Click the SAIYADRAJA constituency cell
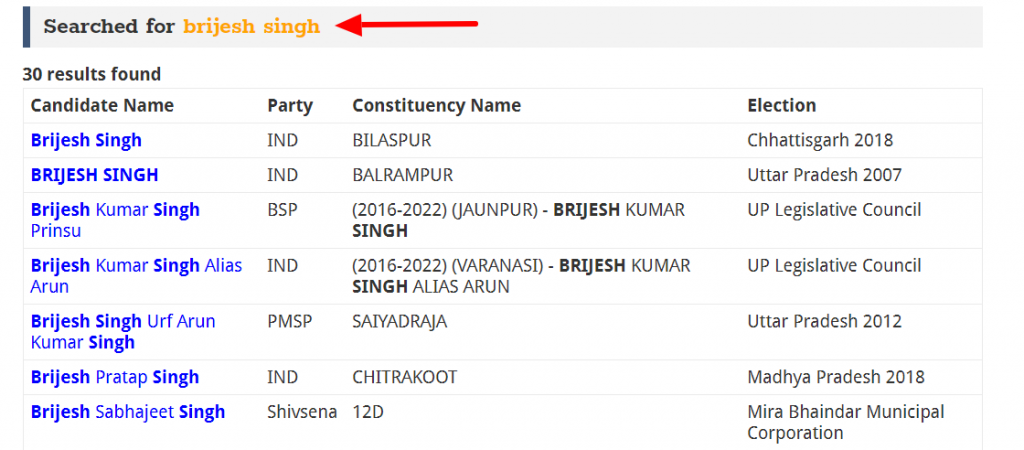Screen dimensions: 1024x450 coord(400,321)
